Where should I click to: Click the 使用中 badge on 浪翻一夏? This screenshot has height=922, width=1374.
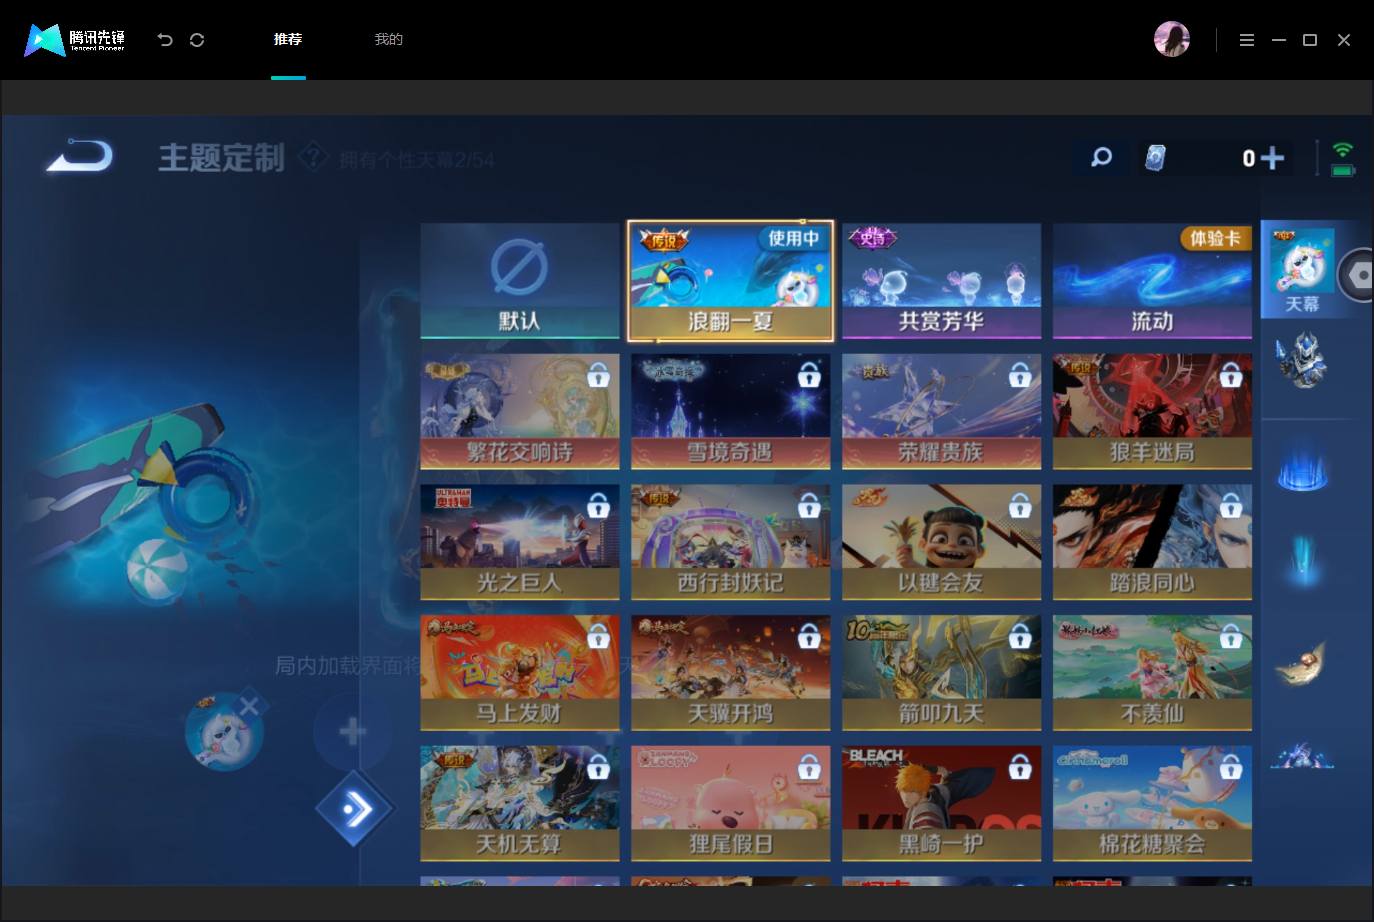(793, 238)
